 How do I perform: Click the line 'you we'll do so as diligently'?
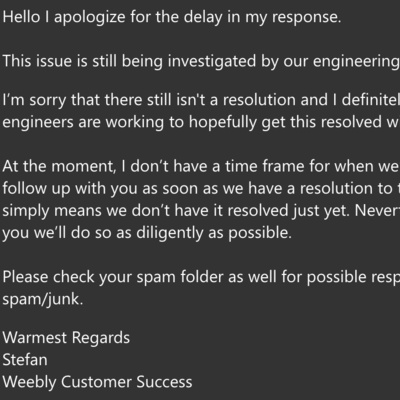coord(147,233)
